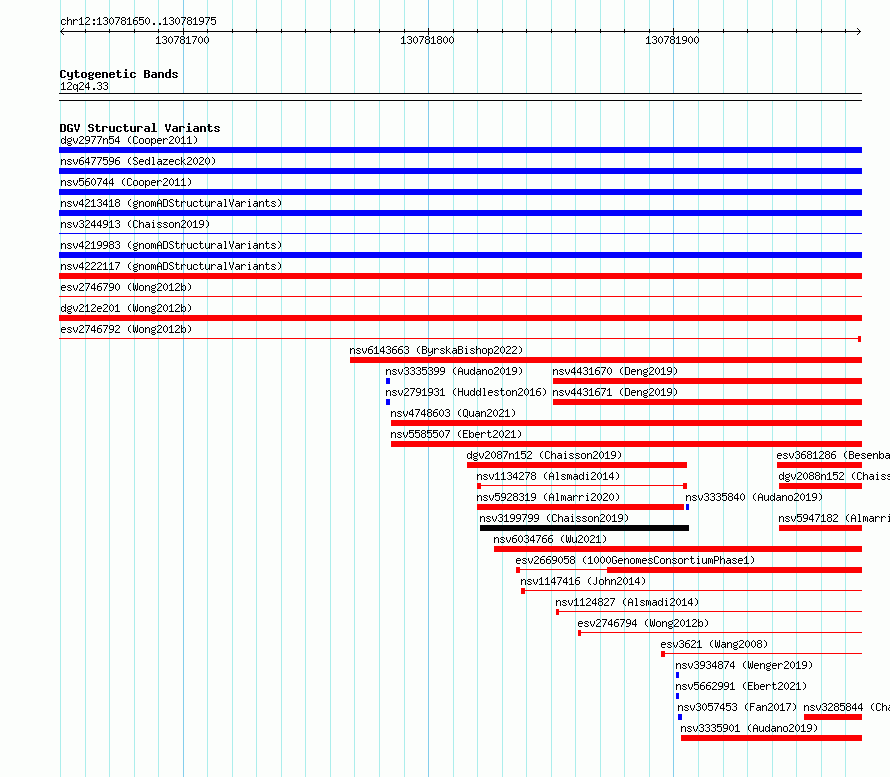Click the blue dgv2977n54 variant bar
The image size is (890, 777).
pyautogui.click(x=460, y=150)
